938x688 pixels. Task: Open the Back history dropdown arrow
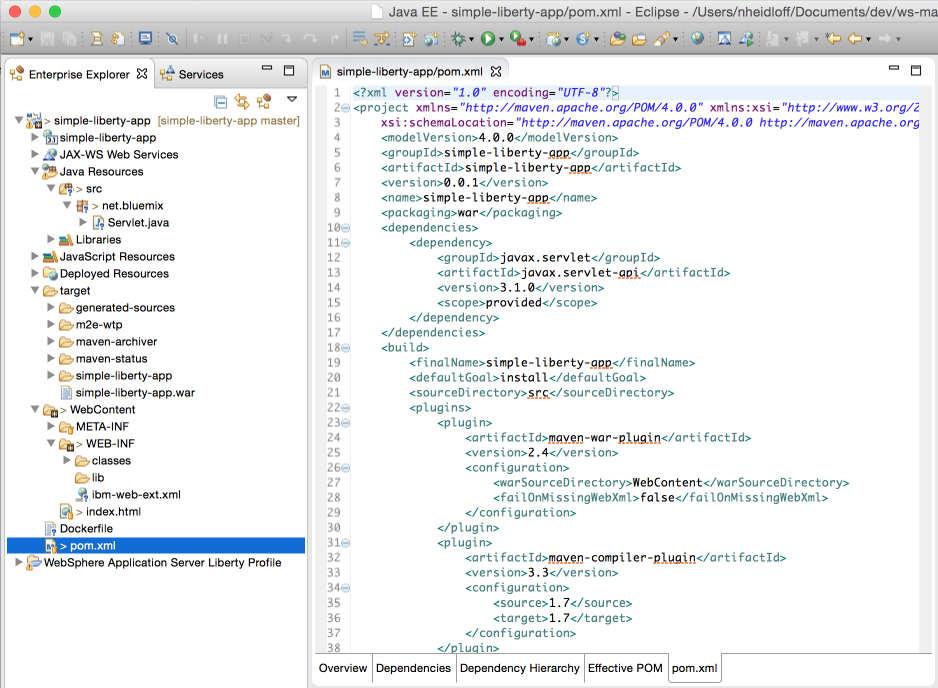[x=868, y=39]
